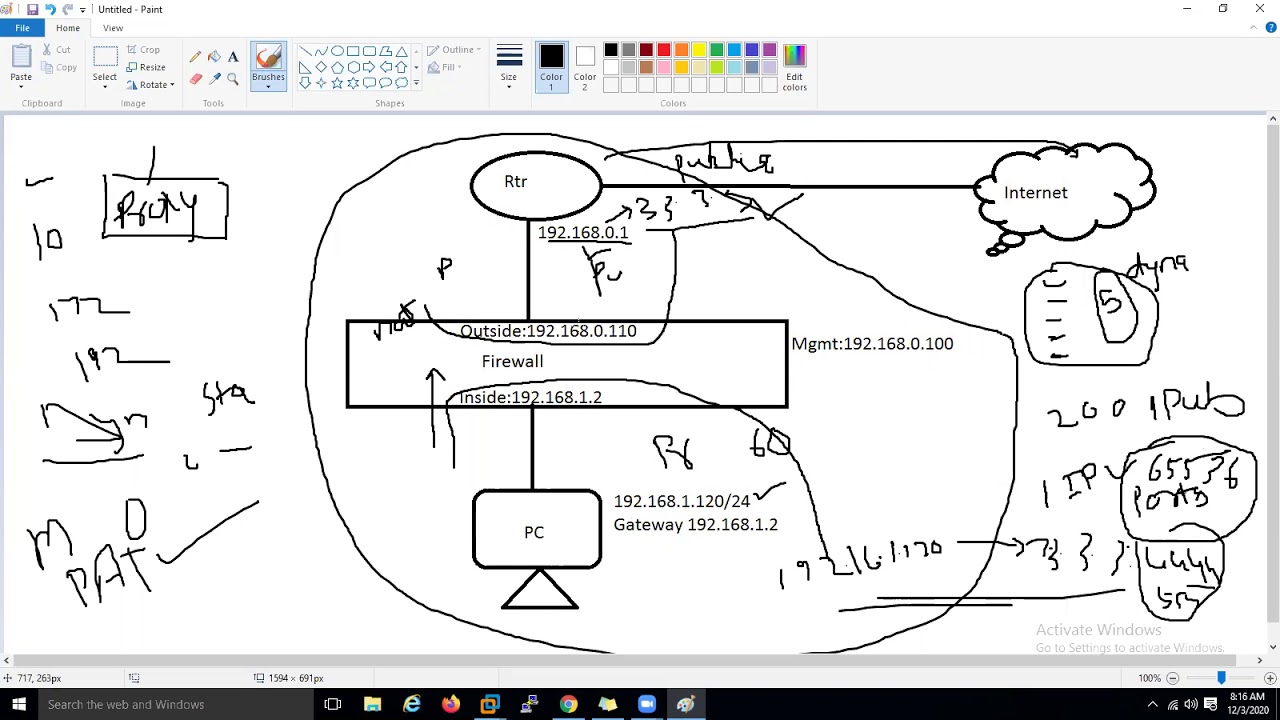Switch to the View tab
The height and width of the screenshot is (720, 1280).
[113, 28]
